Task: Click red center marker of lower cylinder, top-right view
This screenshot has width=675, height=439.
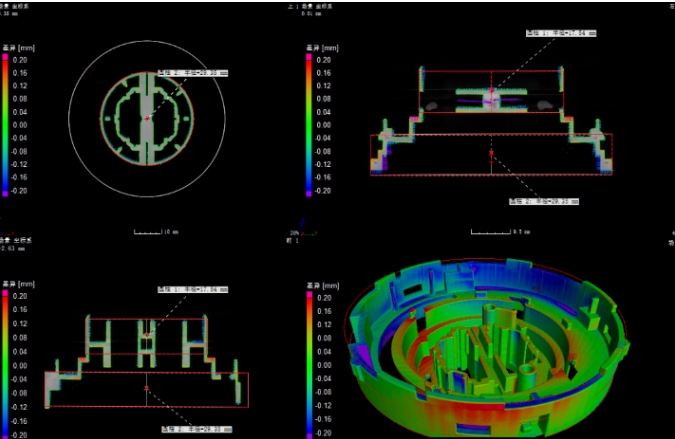Action: point(491,153)
